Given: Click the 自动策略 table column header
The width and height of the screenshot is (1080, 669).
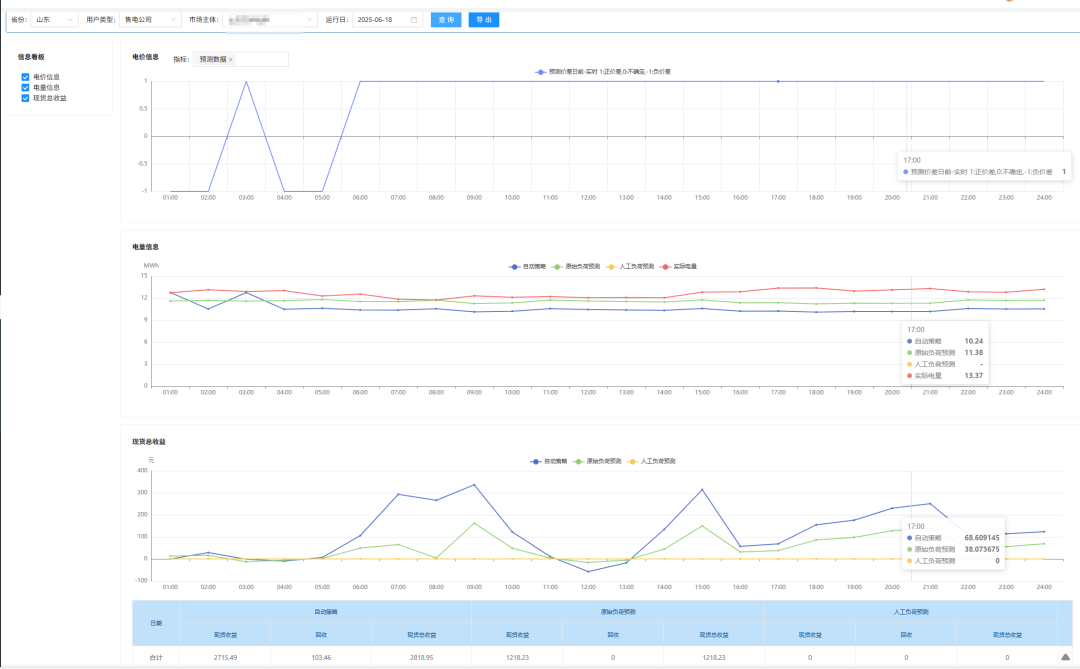Looking at the screenshot, I should pos(325,612).
